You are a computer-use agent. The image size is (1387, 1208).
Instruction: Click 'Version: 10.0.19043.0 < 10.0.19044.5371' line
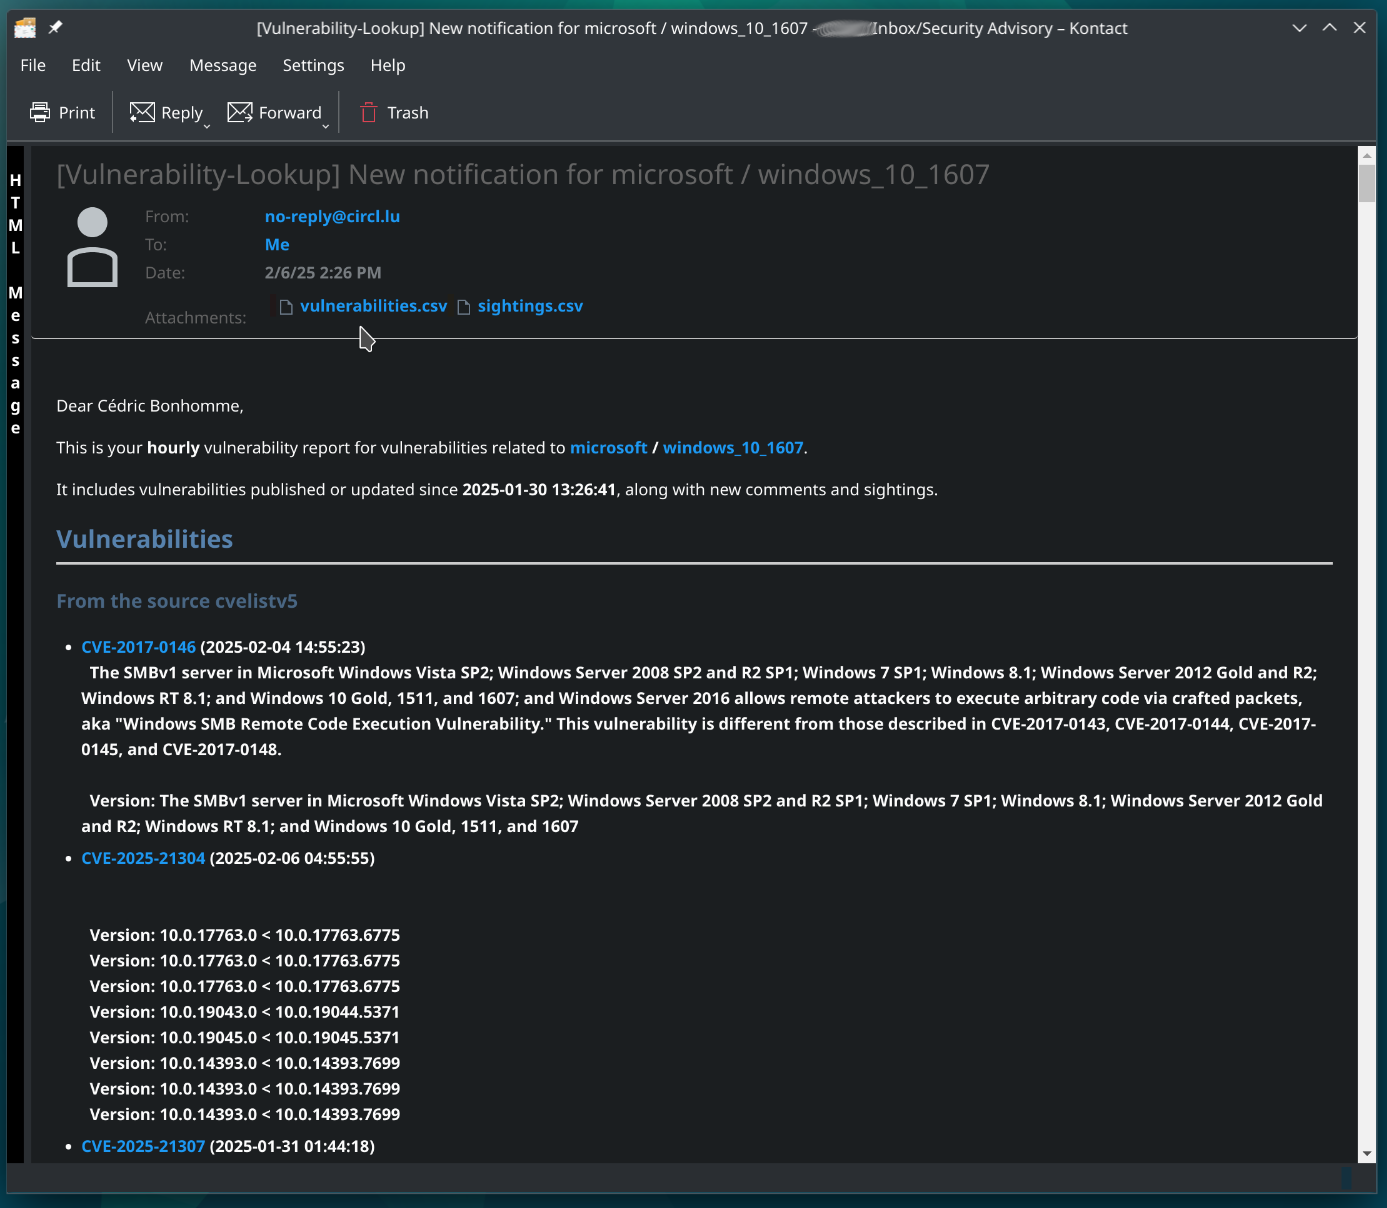pyautogui.click(x=245, y=1012)
